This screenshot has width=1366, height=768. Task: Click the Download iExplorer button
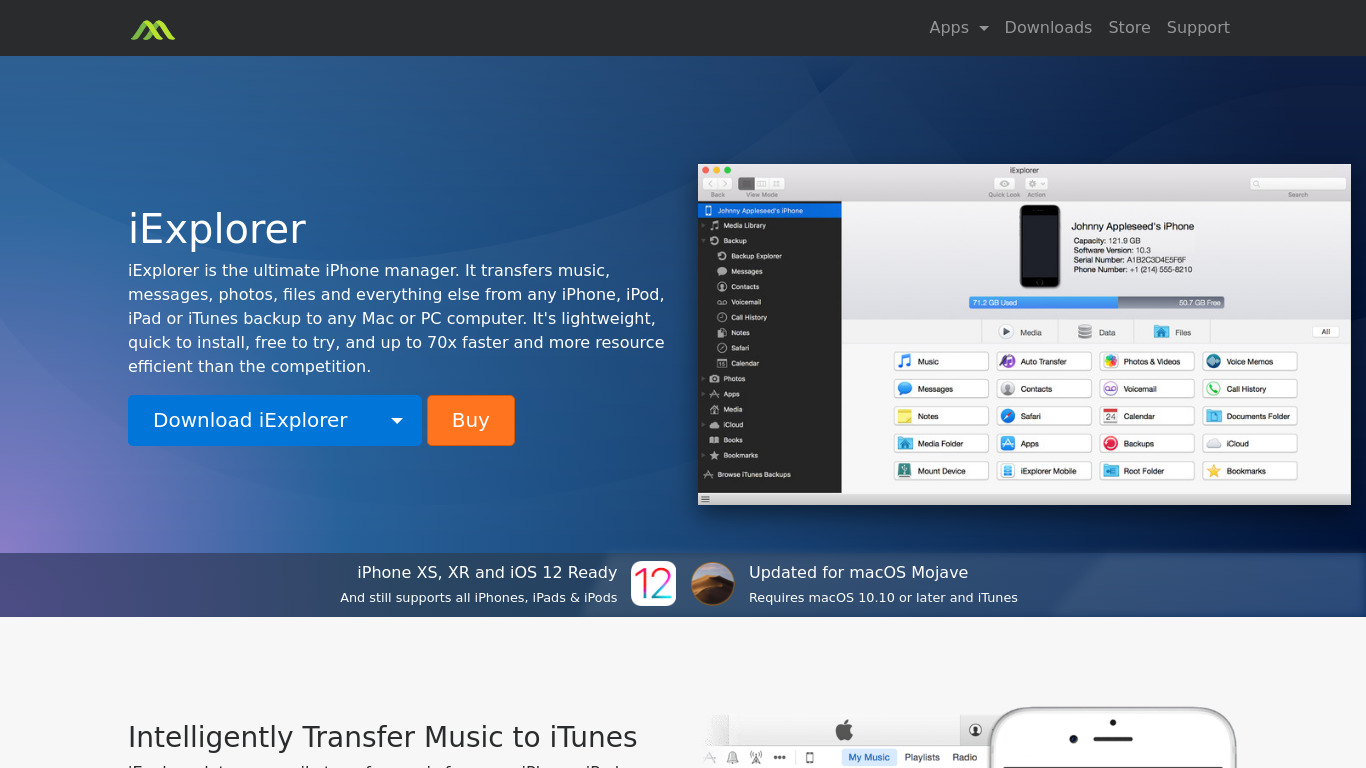coord(250,420)
